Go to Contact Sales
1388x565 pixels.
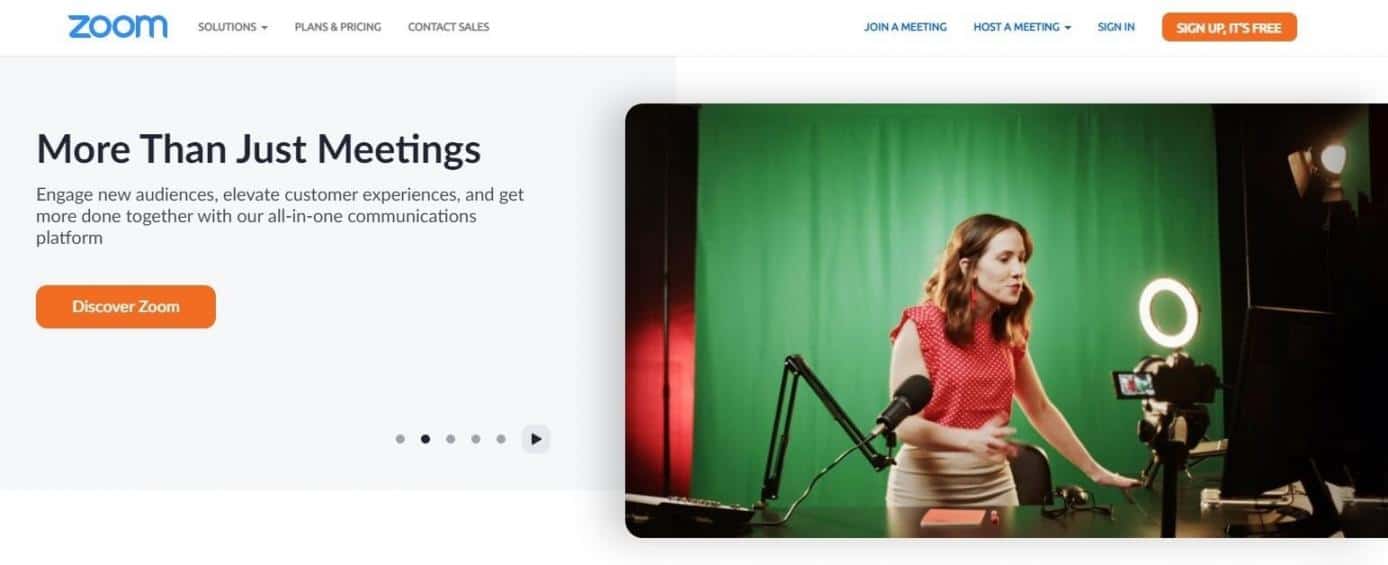449,27
